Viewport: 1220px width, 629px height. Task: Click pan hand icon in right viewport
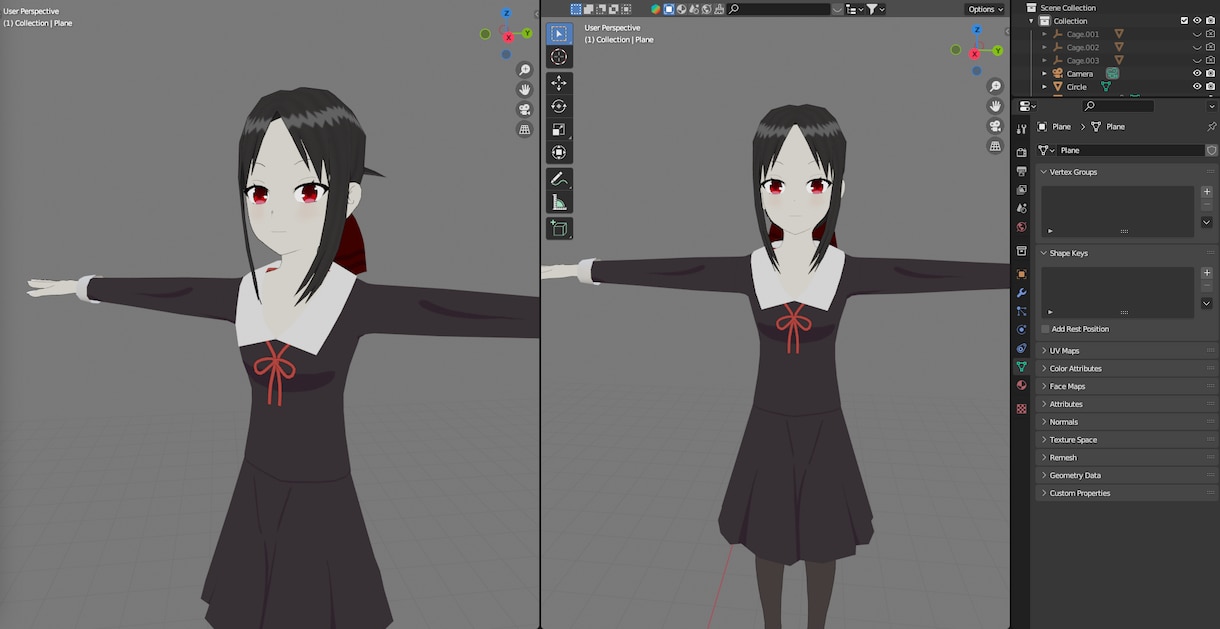tap(995, 106)
